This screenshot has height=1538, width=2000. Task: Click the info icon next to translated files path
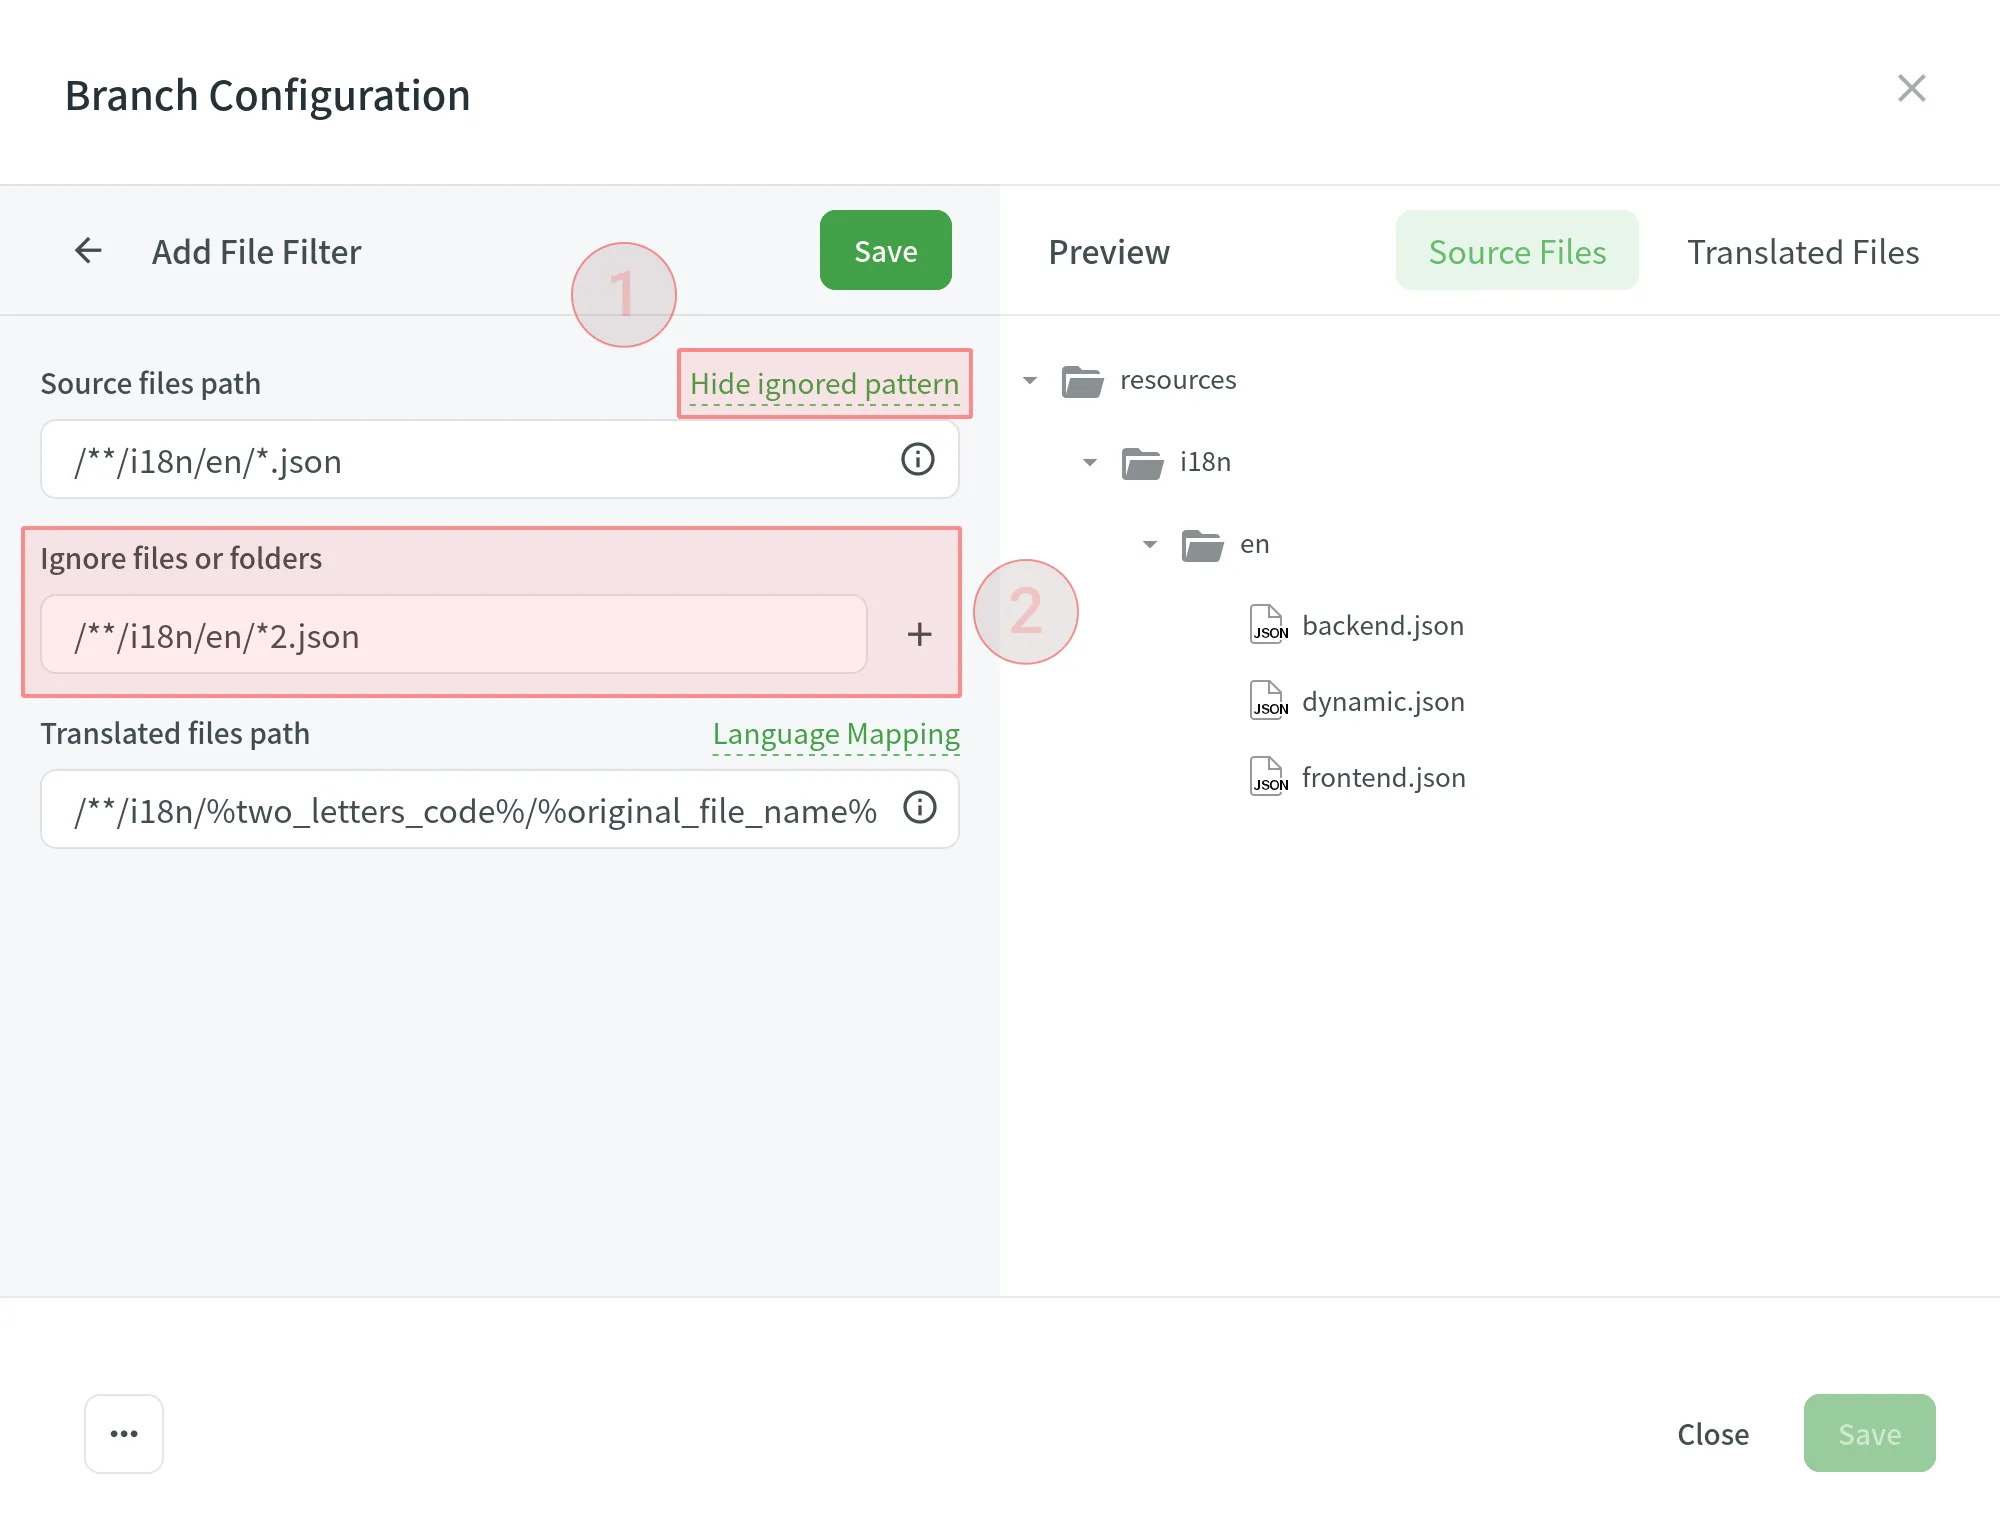point(919,808)
